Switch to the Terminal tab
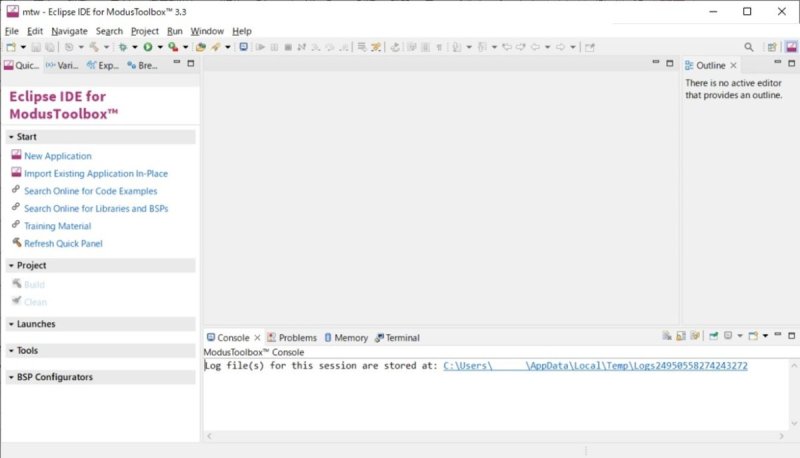Screen dimensions: 800x458 click(x=397, y=338)
